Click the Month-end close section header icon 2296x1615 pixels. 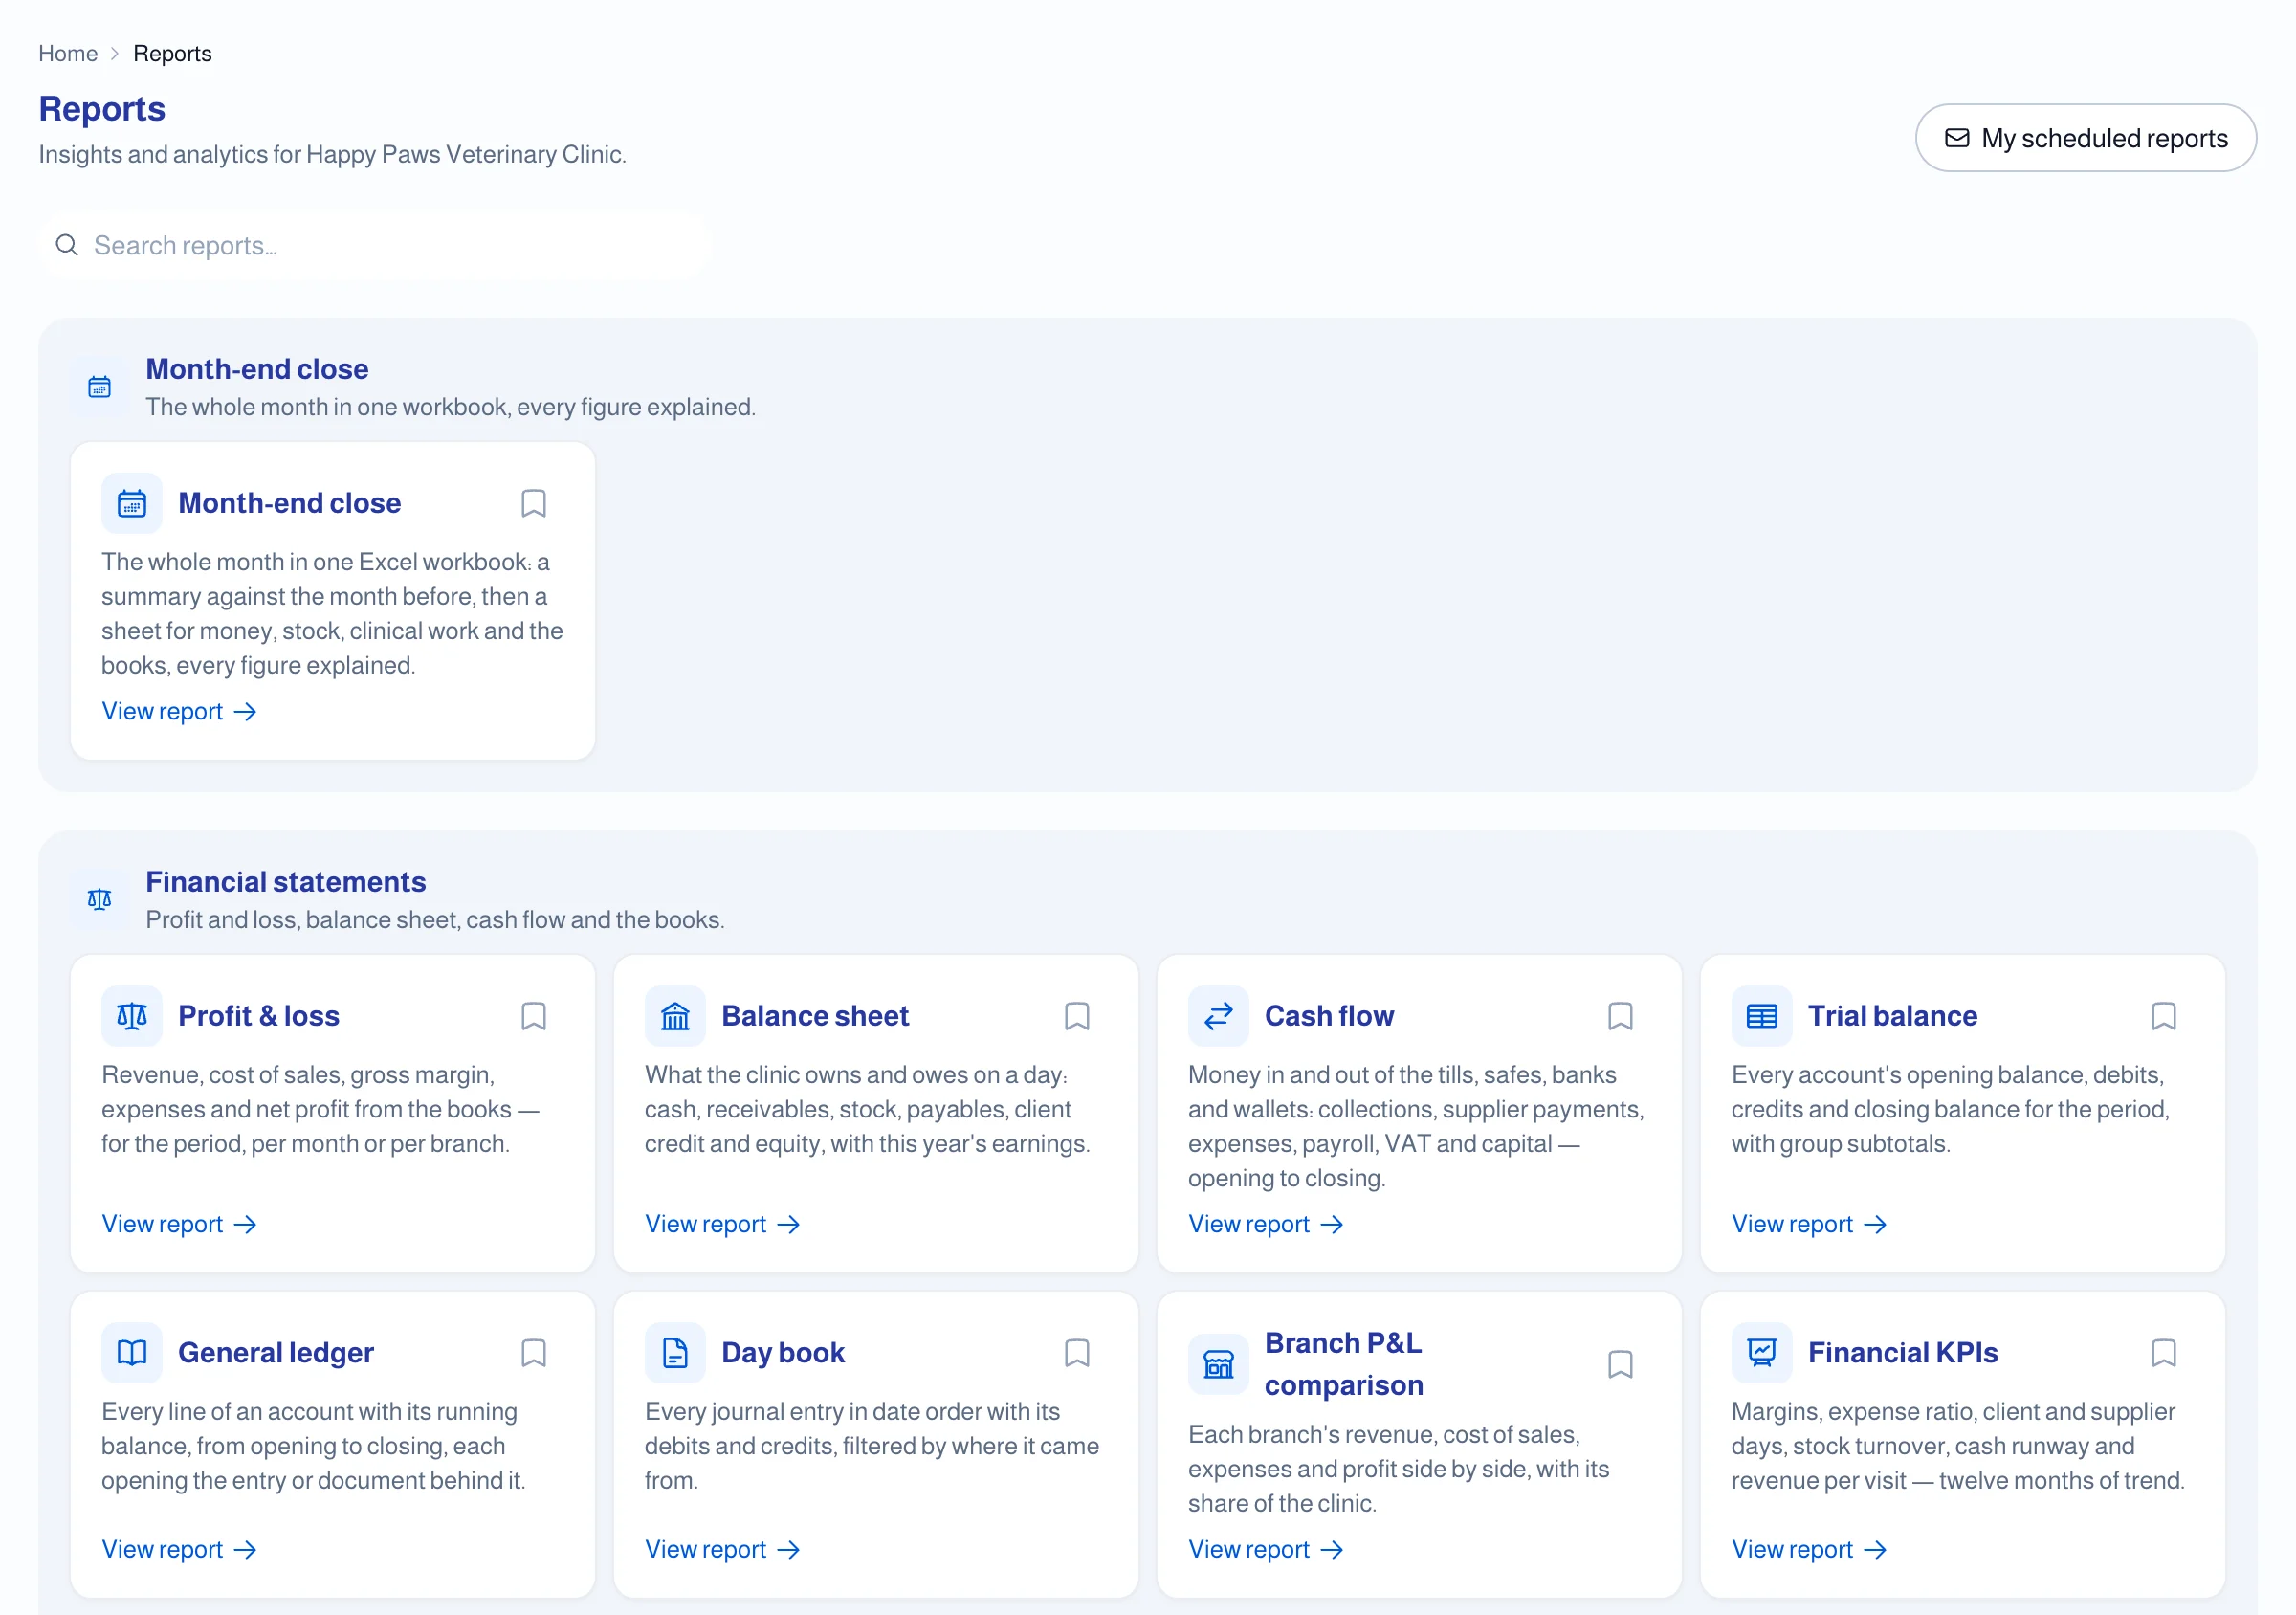pos(99,387)
